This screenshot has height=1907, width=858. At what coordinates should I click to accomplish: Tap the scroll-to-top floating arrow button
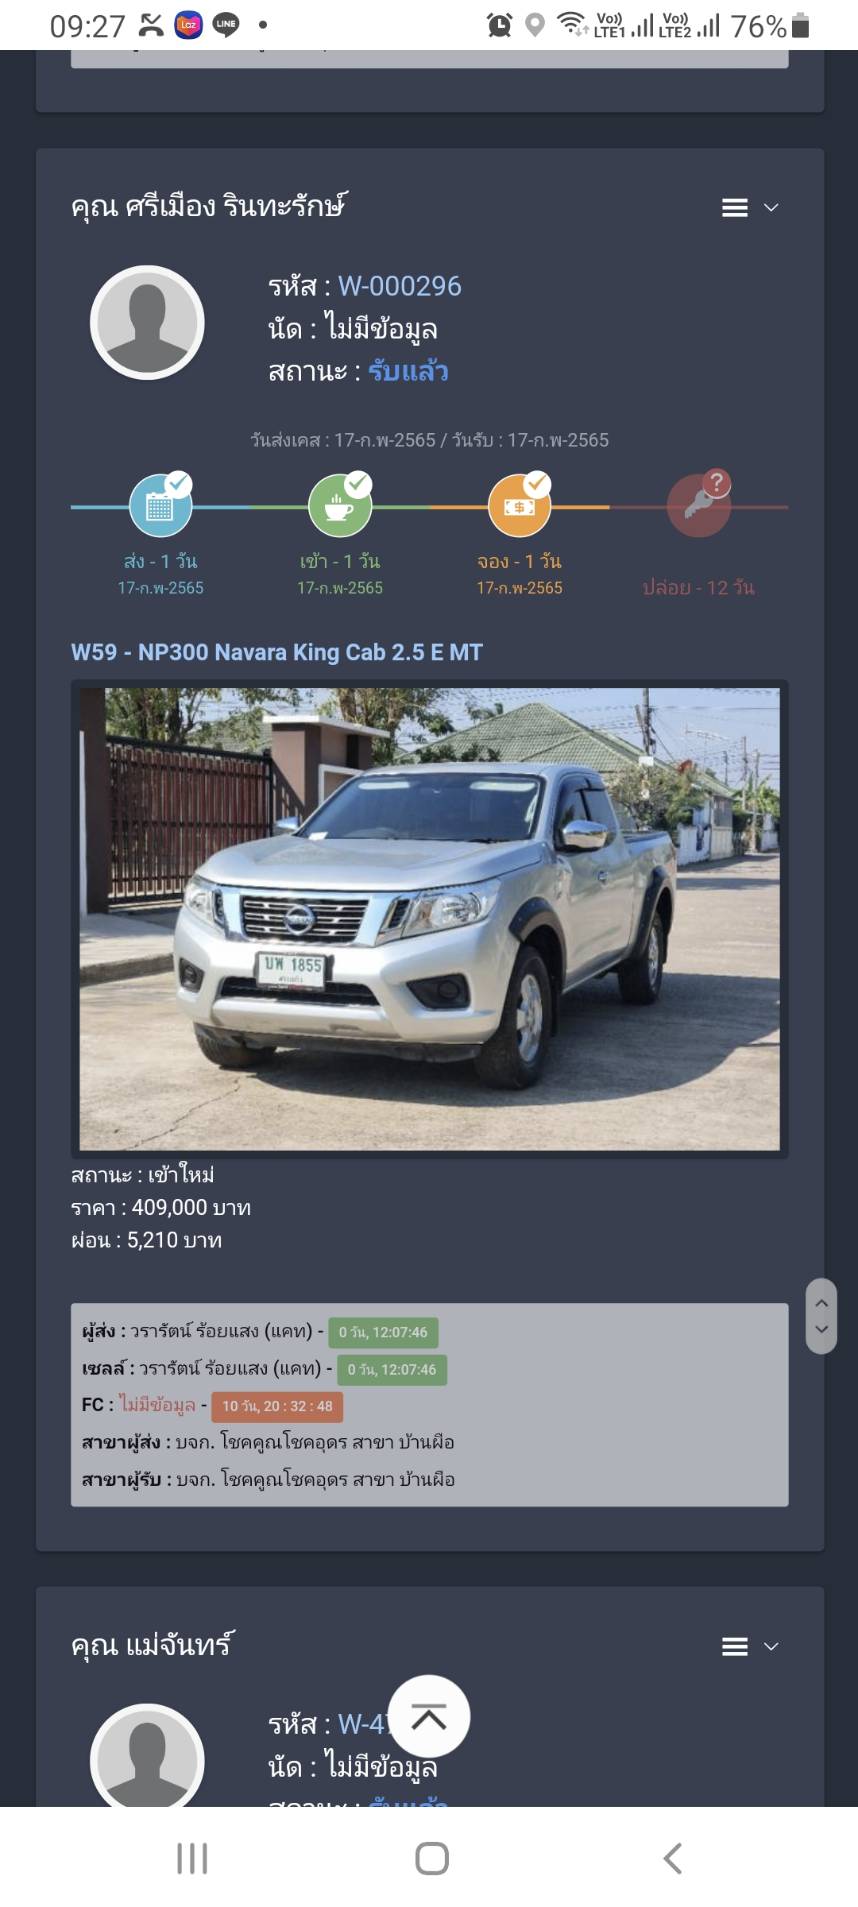(x=429, y=1717)
